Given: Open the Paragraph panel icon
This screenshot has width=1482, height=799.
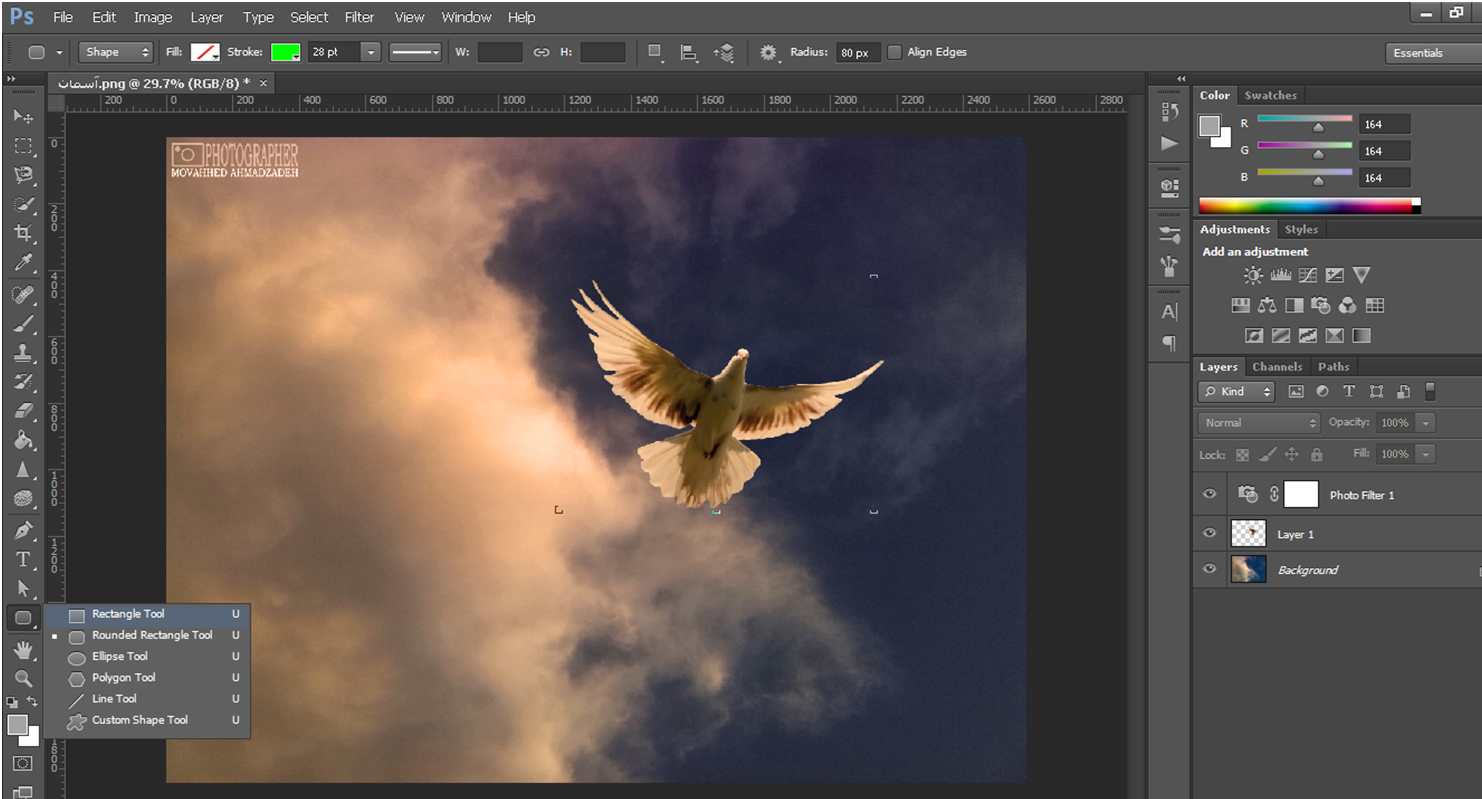Looking at the screenshot, I should (x=1168, y=343).
